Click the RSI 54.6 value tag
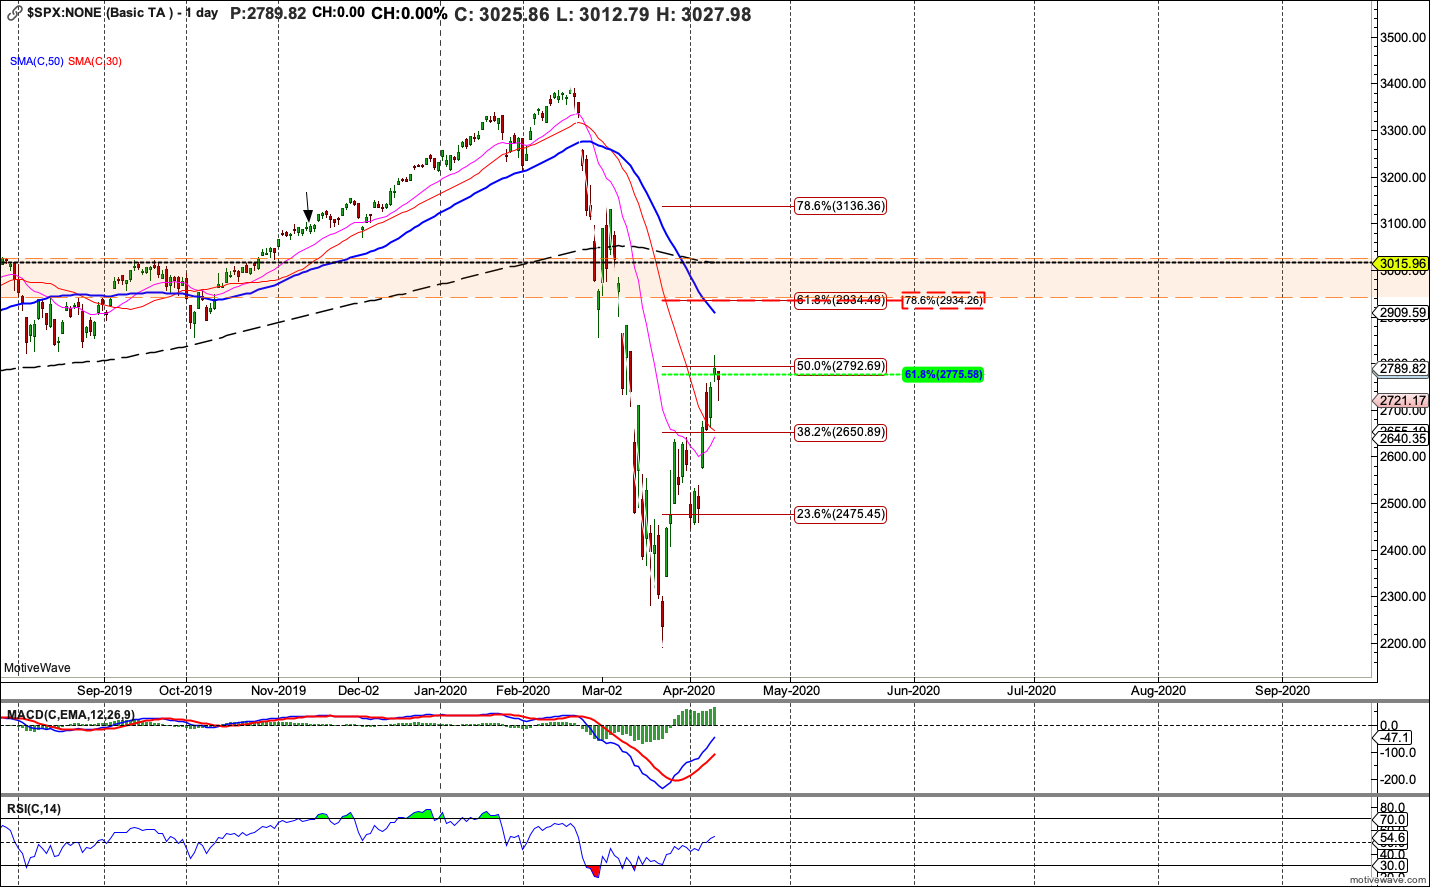Image resolution: width=1430 pixels, height=887 pixels. (1392, 838)
